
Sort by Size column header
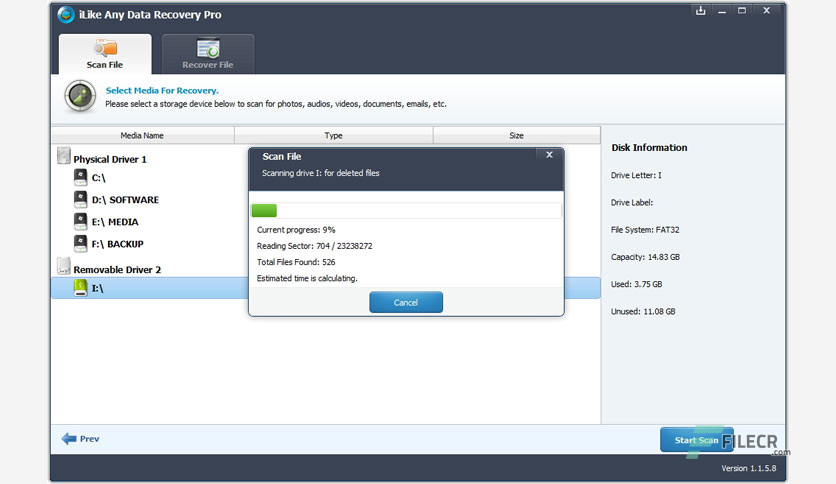pos(517,135)
